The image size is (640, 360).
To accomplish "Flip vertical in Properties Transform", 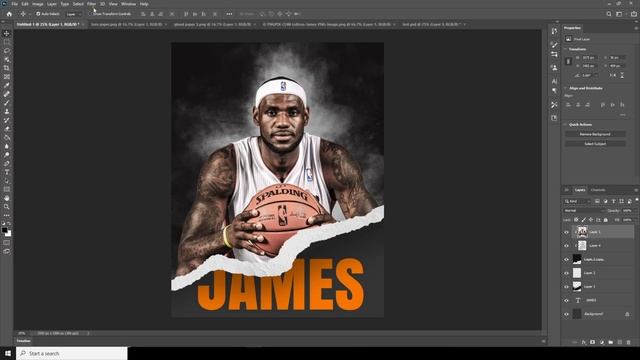I will 622,76.
